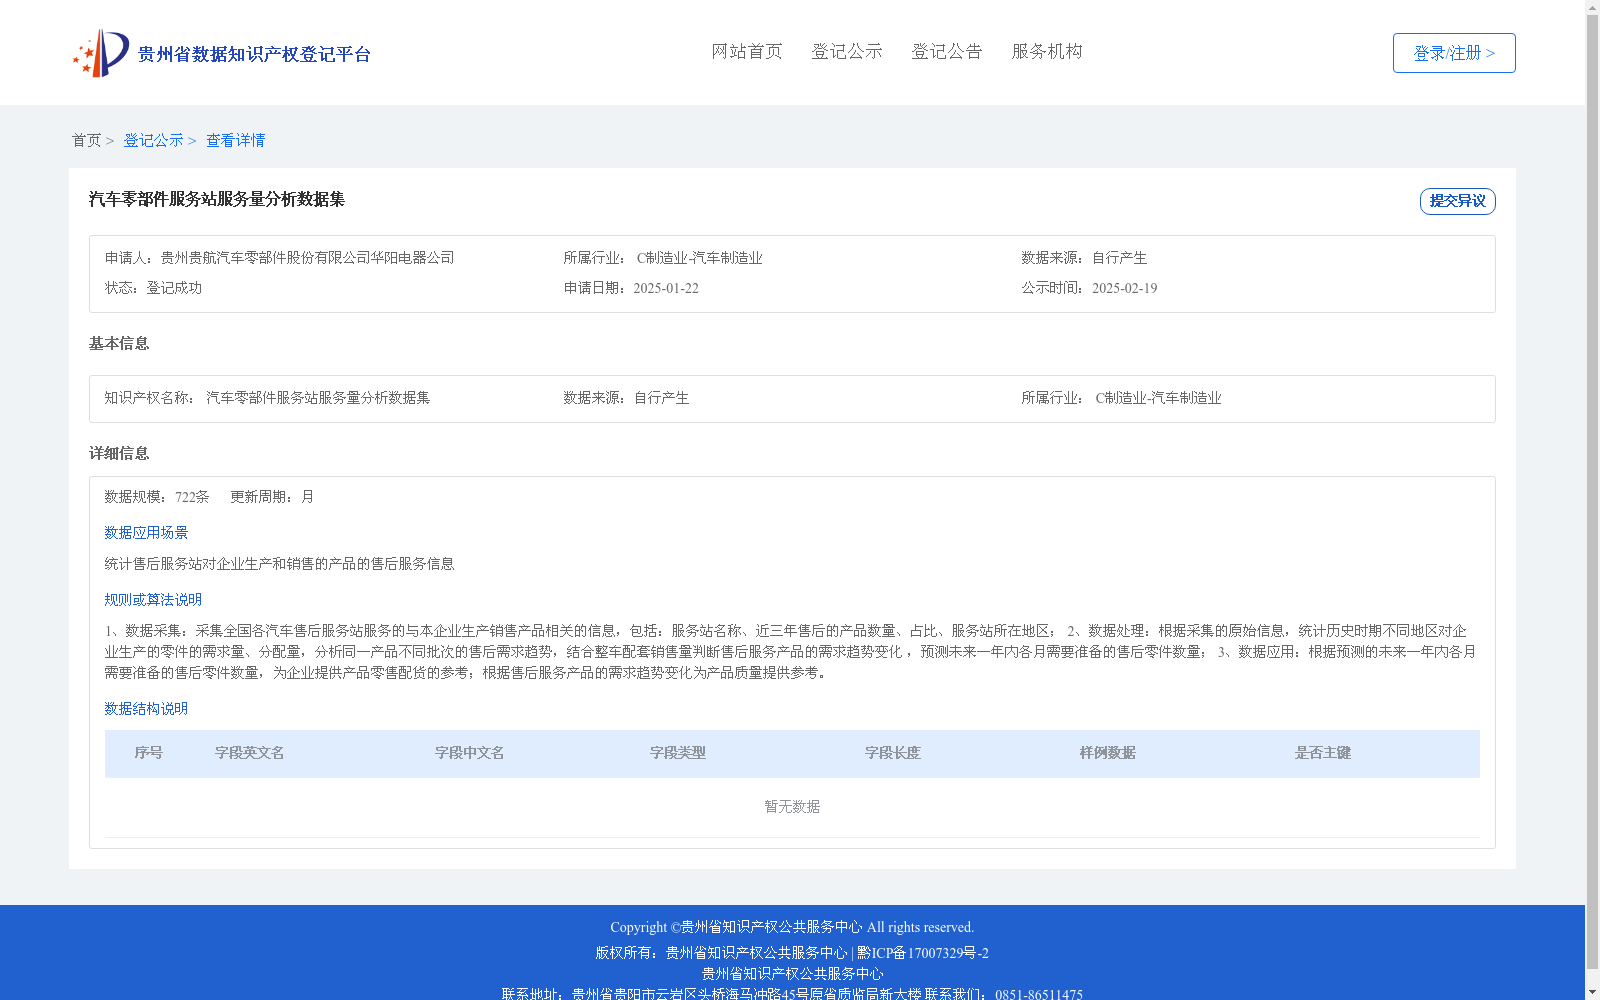1600x1000 pixels.
Task: Click the 字段英文名 column header
Action: coord(250,753)
